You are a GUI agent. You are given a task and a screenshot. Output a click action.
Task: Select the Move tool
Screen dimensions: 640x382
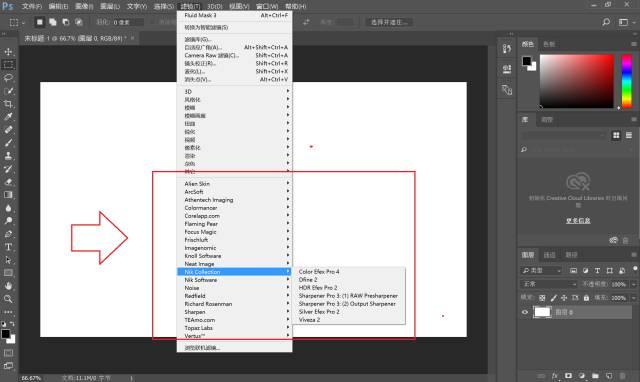click(8, 52)
